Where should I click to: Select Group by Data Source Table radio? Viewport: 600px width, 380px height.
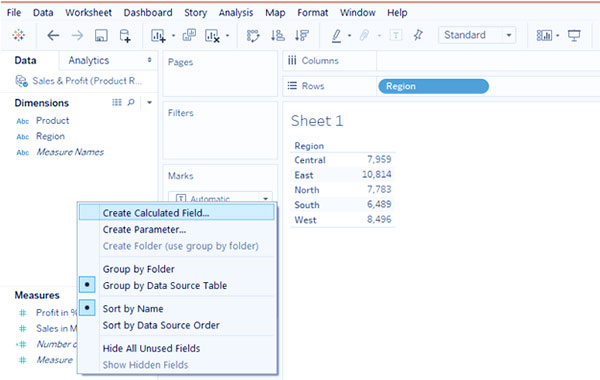coord(87,285)
